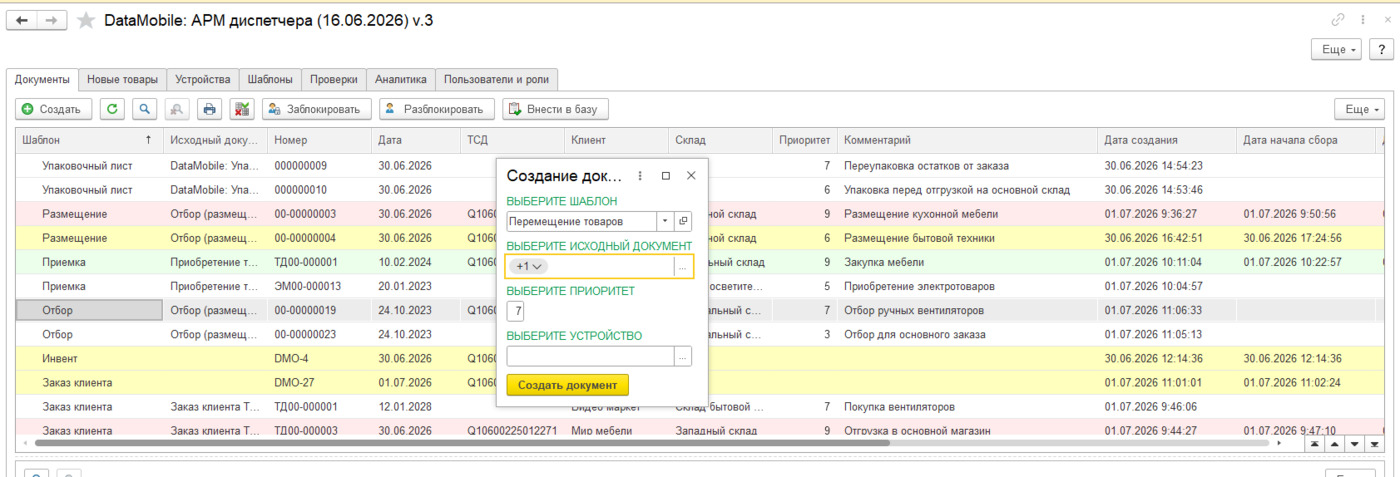Image resolution: width=1400 pixels, height=477 pixels.
Task: Click the Внести в базу button
Action: tap(555, 109)
